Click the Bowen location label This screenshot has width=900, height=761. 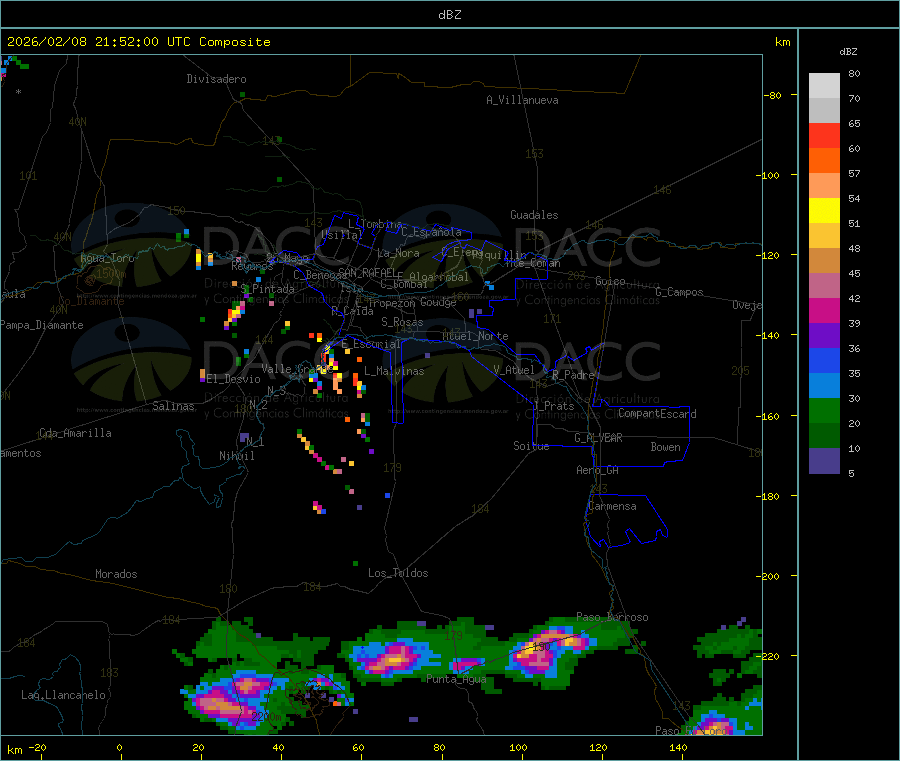point(665,447)
